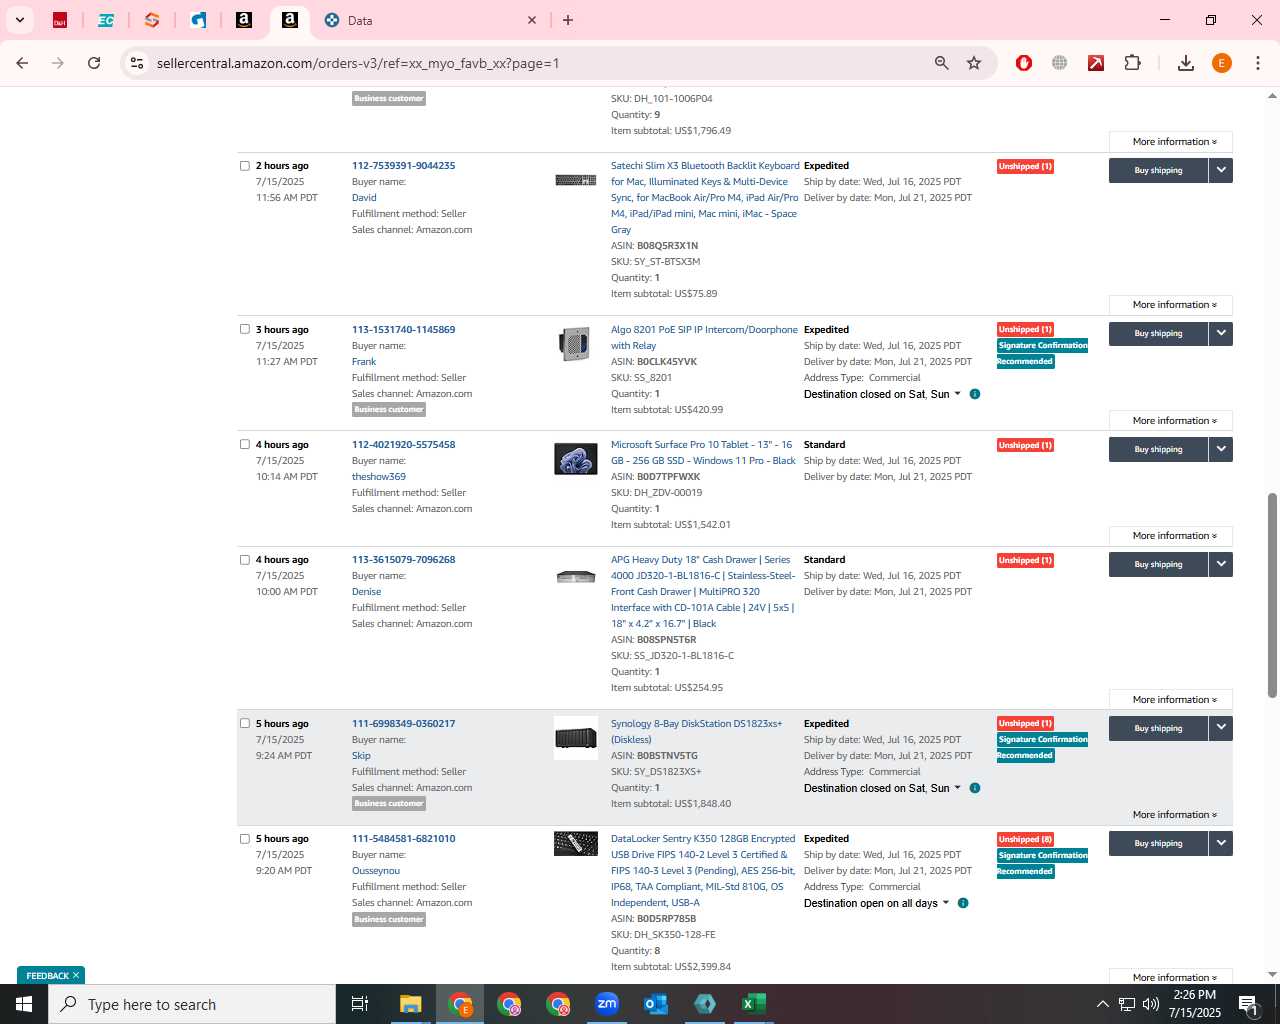Image resolution: width=1280 pixels, height=1024 pixels.
Task: Expand Buy shipping dropdown for Surface Pro order
Action: 1221,449
